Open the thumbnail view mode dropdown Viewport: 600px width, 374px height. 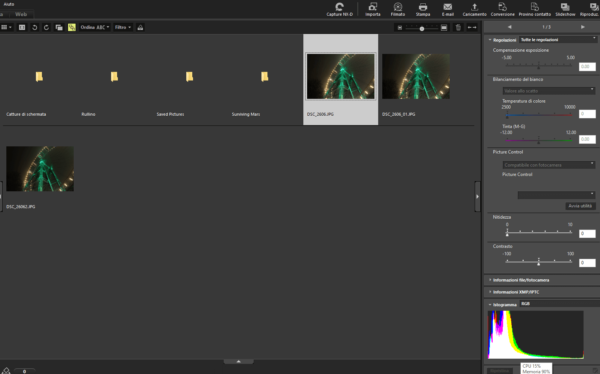tap(7, 27)
